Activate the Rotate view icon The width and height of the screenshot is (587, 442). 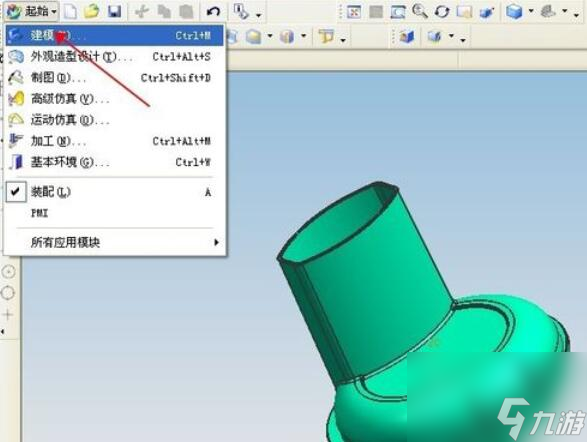point(442,12)
